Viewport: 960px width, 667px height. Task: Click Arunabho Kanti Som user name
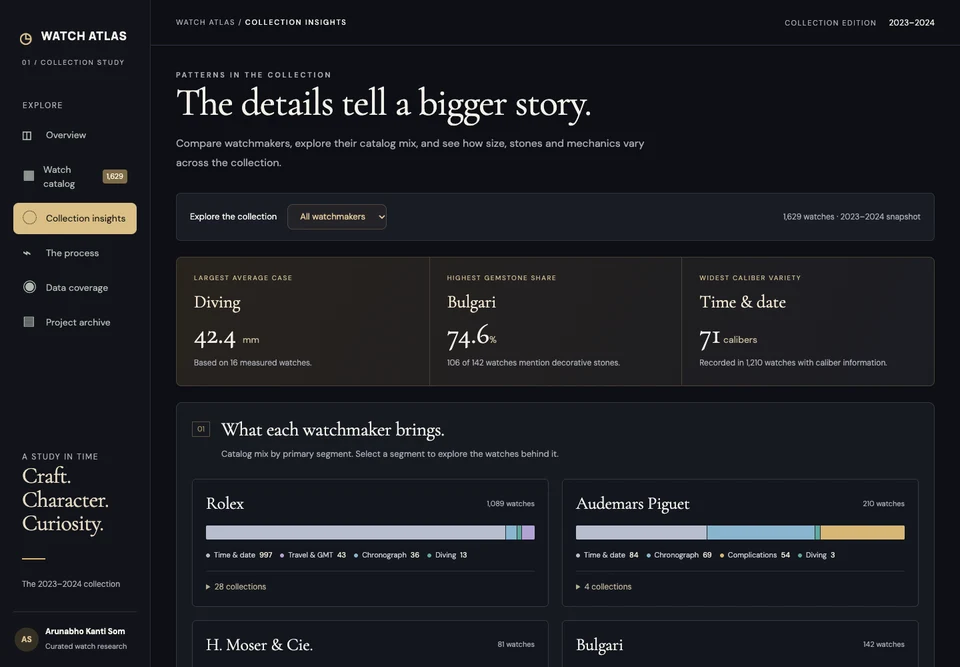(x=85, y=631)
